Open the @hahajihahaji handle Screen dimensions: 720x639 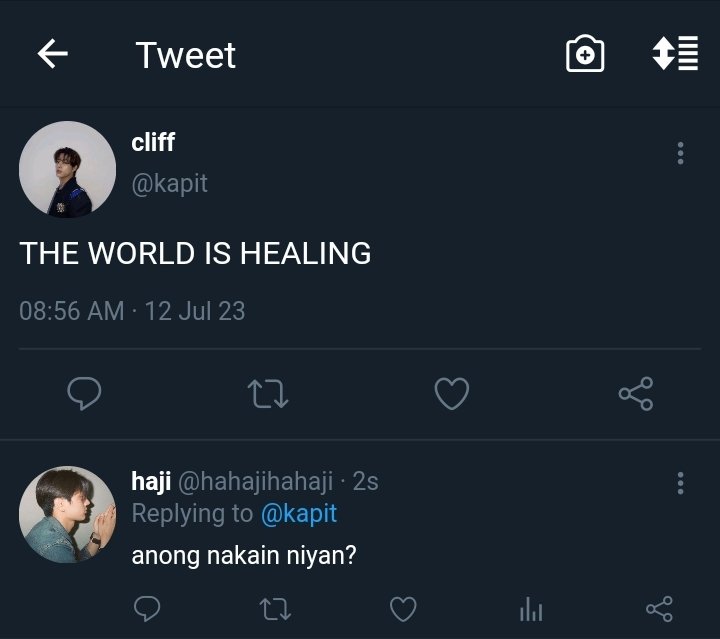(256, 482)
